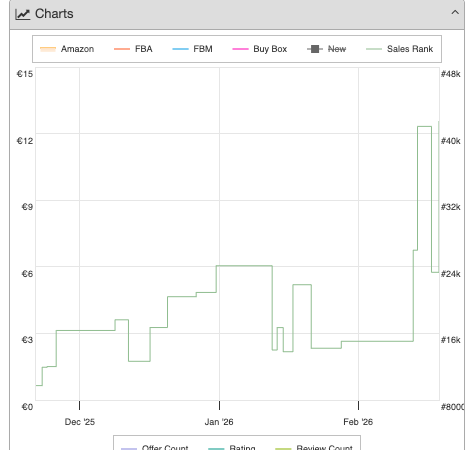This screenshot has height=450, width=474.
Task: Toggle the FBA series in the legend
Action: 133,49
